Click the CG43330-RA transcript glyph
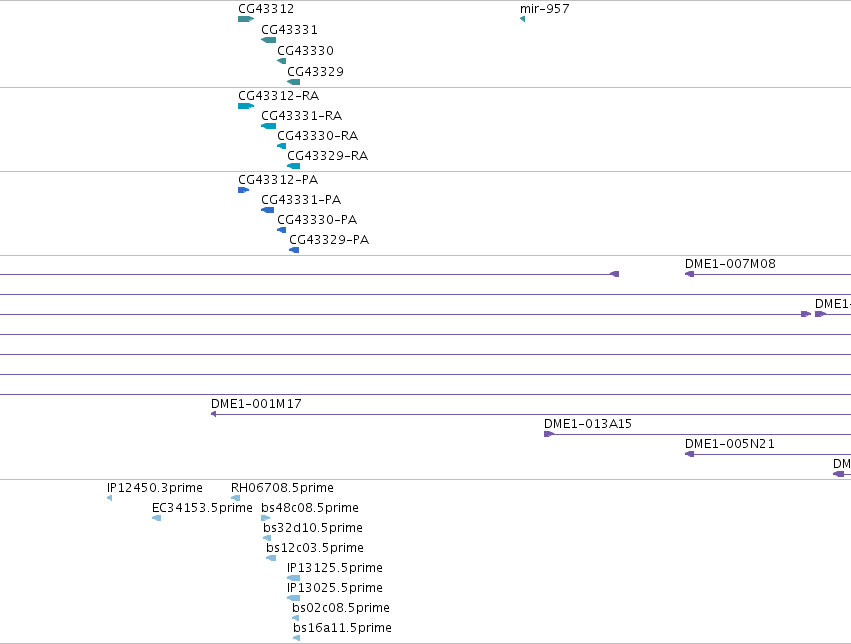851x644 pixels. pos(282,146)
